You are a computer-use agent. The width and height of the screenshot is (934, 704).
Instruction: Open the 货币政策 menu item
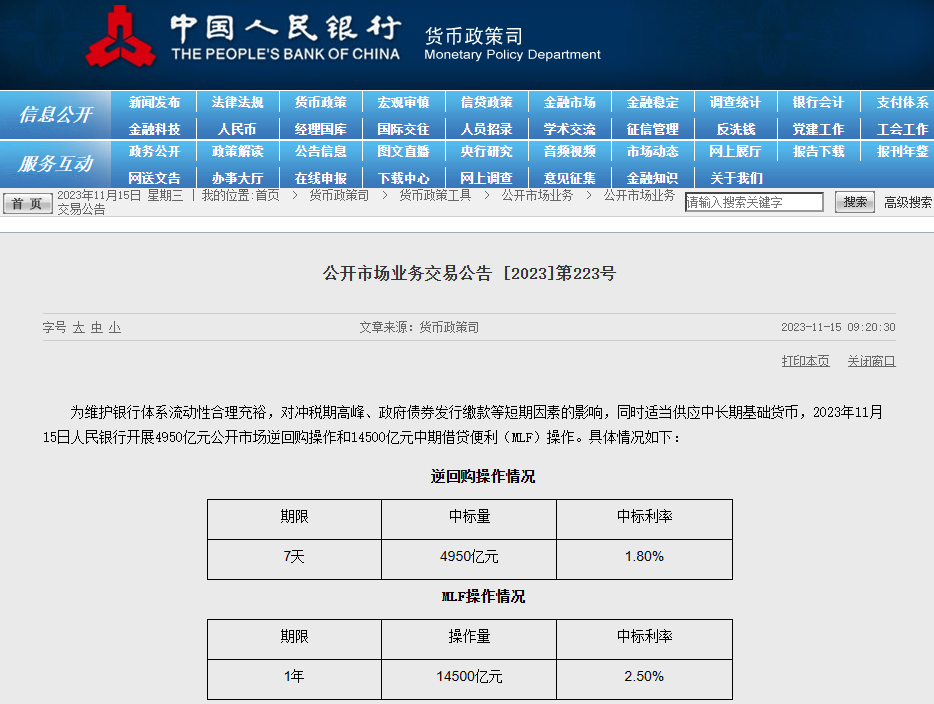point(320,102)
